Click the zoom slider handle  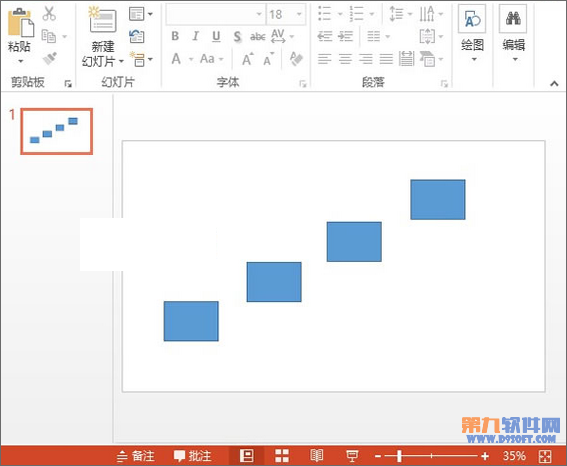399,456
